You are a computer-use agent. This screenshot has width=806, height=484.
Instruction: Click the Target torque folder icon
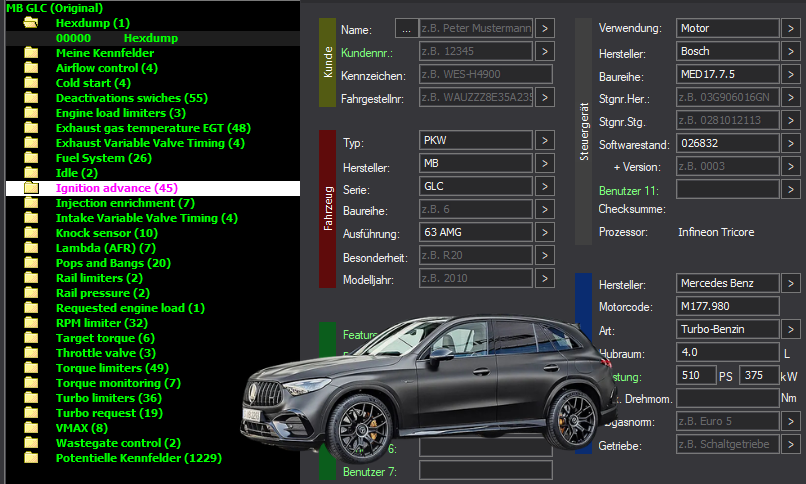[x=31, y=338]
